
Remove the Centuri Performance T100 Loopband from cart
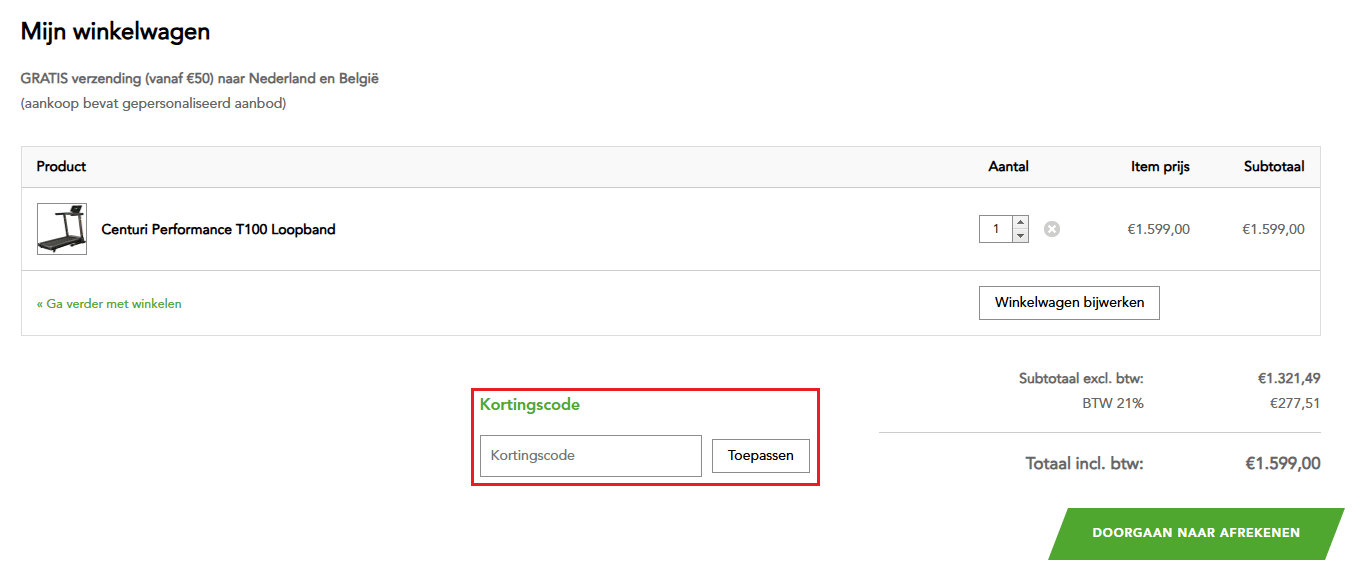1051,229
